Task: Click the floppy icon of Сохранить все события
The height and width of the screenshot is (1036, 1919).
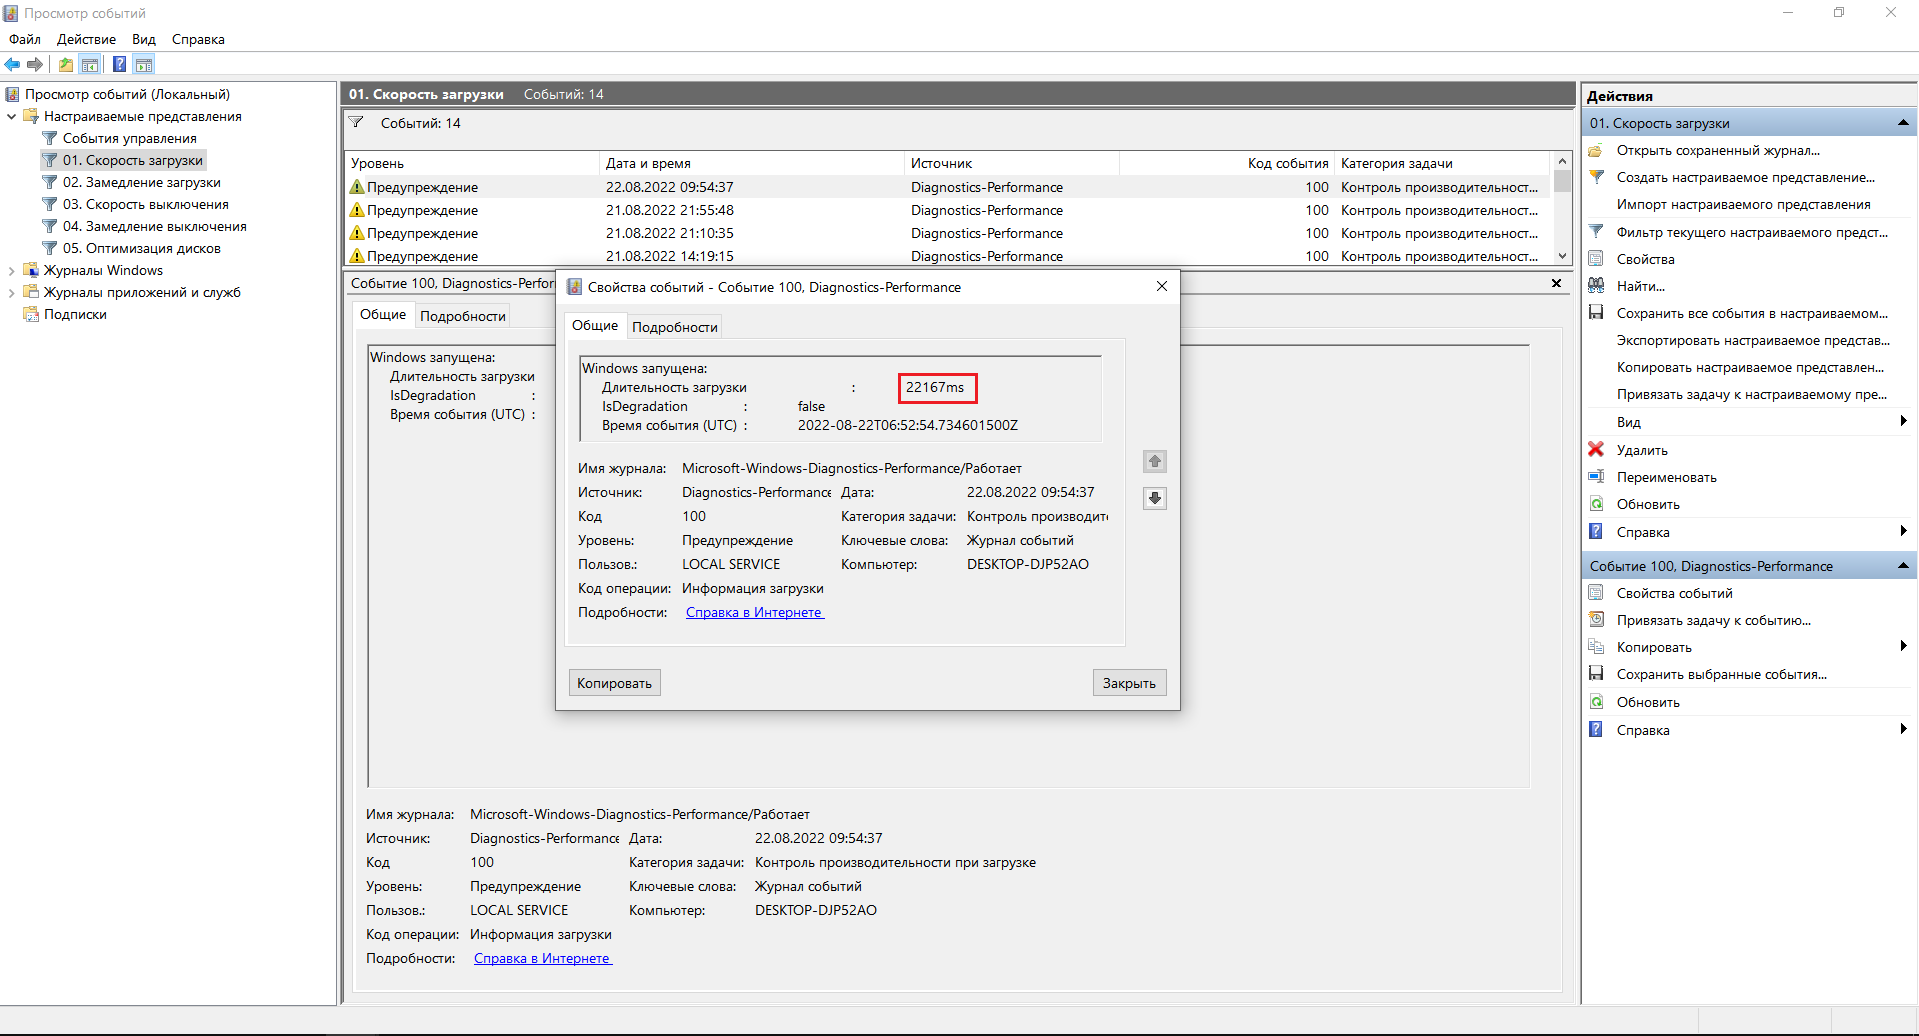Action: pos(1596,313)
